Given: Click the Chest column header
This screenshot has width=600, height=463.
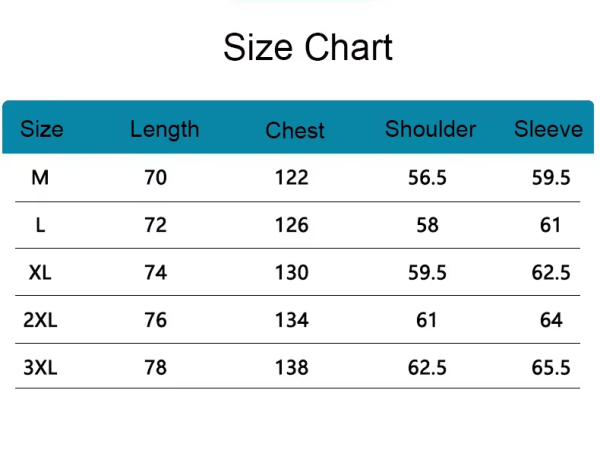Looking at the screenshot, I should [x=295, y=130].
